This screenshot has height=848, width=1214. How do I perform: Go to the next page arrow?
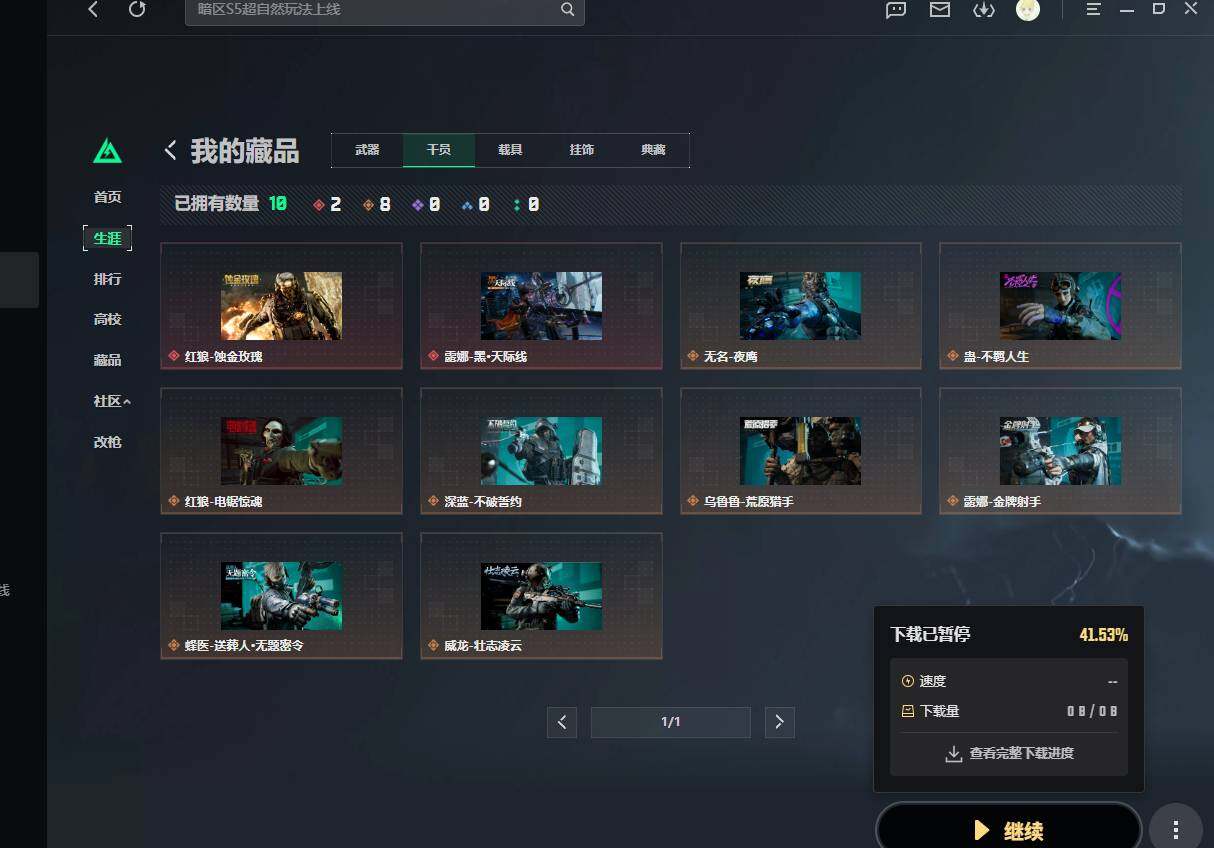tap(779, 722)
